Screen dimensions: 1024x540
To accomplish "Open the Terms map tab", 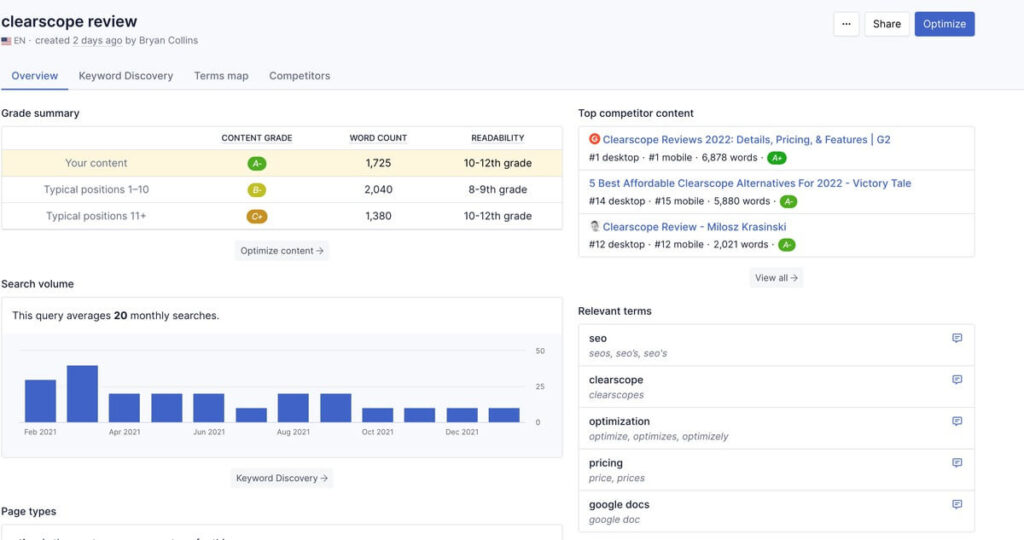I will pos(221,76).
